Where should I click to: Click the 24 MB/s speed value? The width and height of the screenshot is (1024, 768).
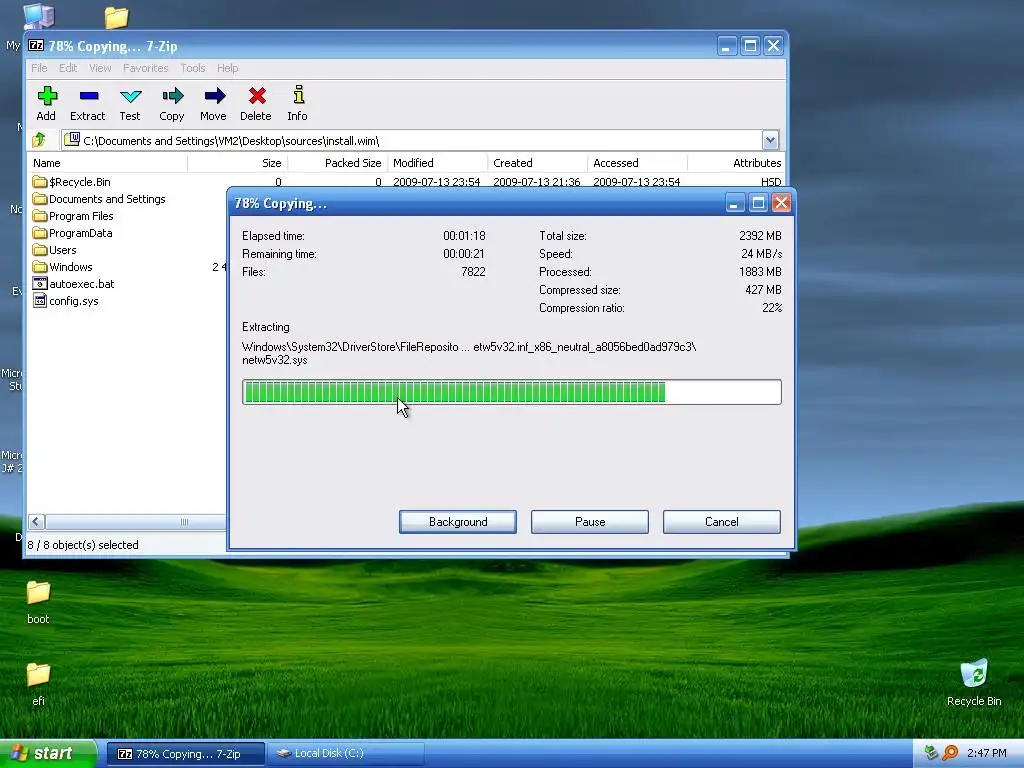click(761, 253)
